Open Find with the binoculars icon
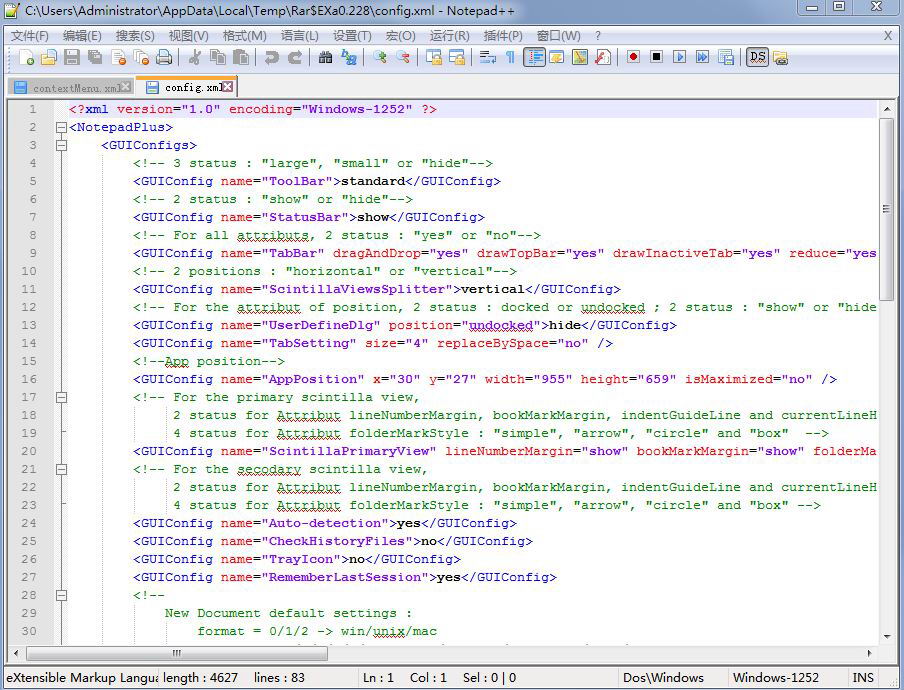Viewport: 904px width, 690px height. [325, 57]
